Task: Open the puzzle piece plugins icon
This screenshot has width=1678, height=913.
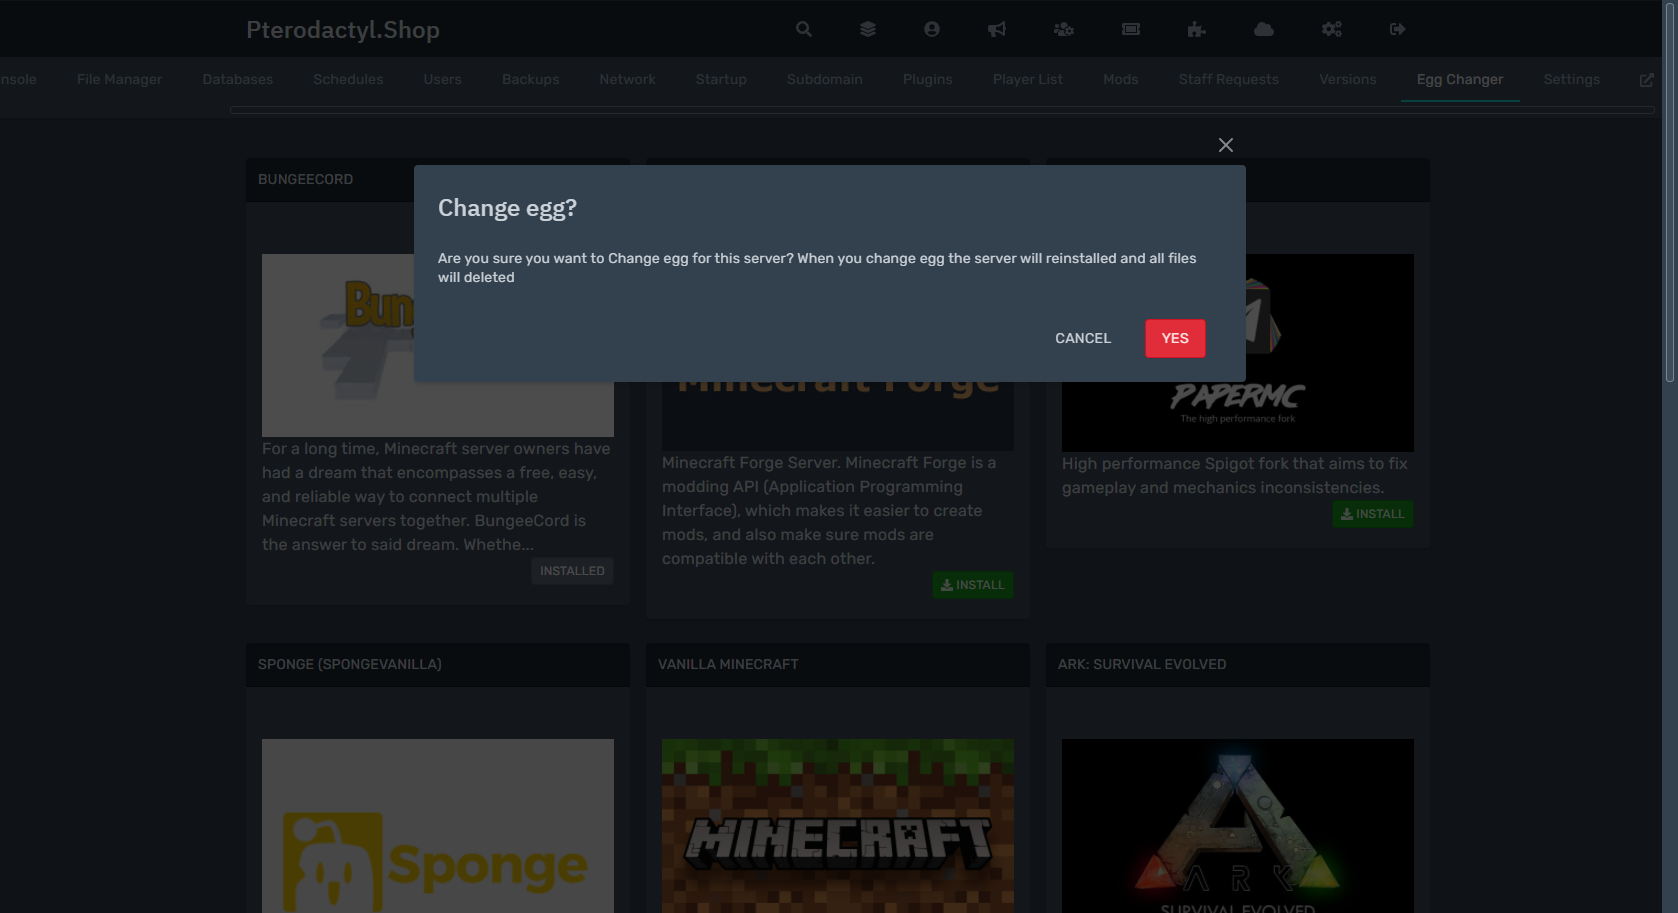Action: point(1196,29)
